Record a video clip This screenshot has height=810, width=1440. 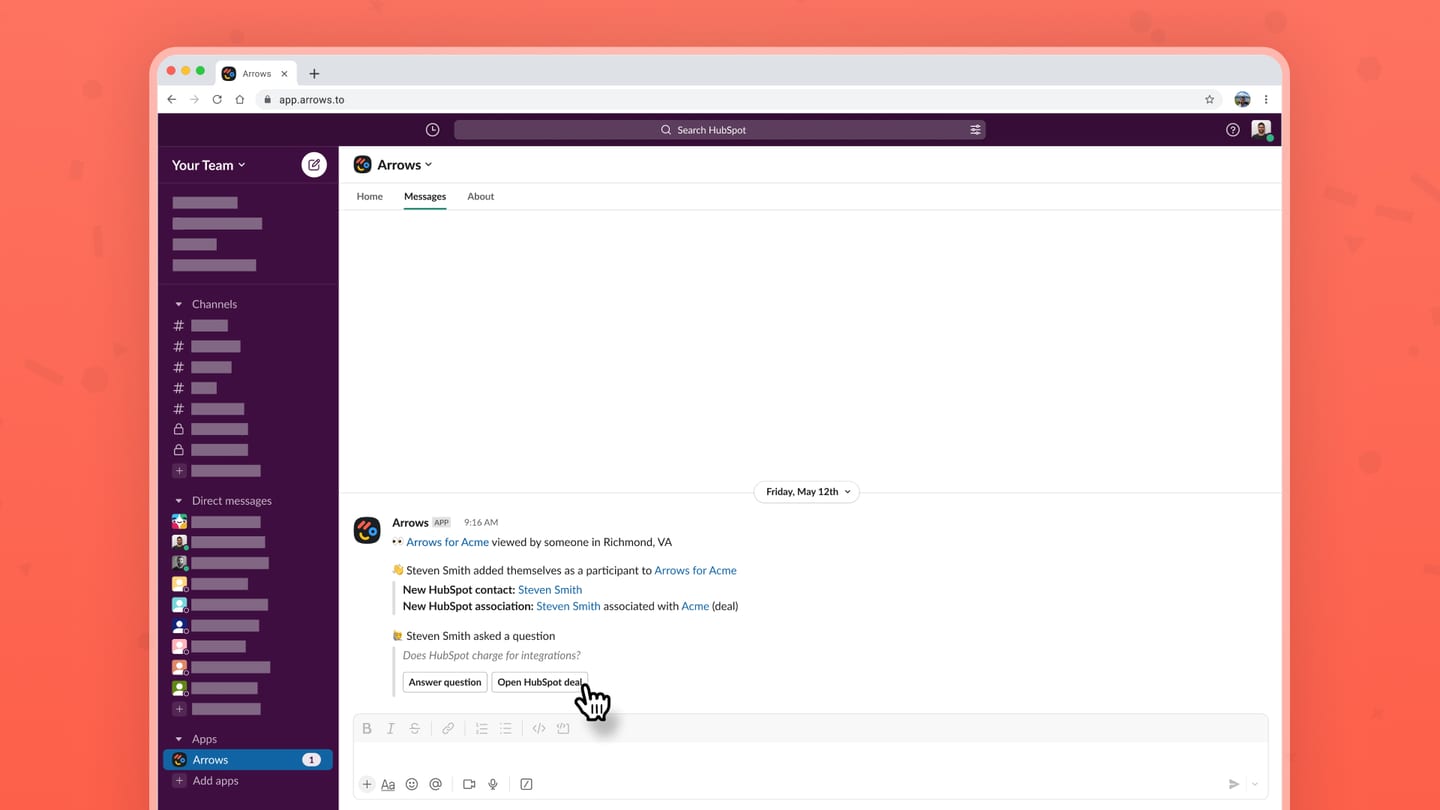pyautogui.click(x=469, y=785)
